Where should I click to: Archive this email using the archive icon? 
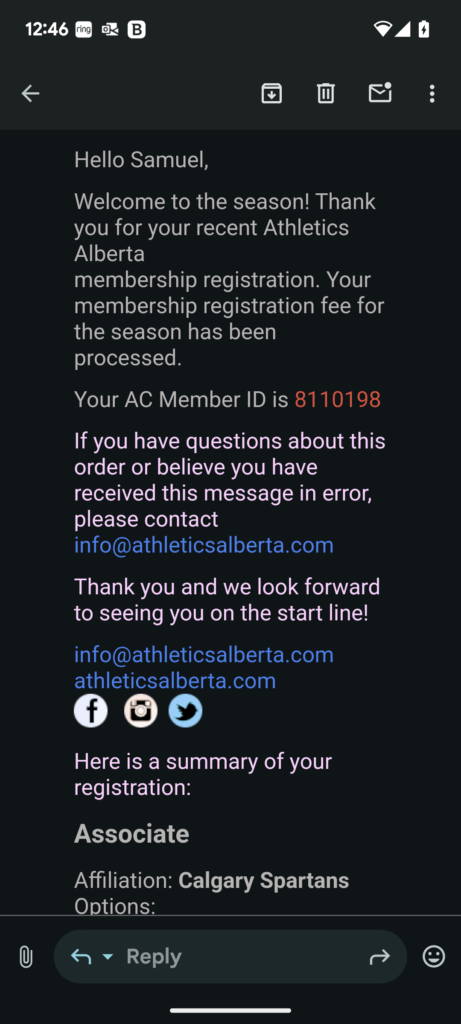[272, 94]
